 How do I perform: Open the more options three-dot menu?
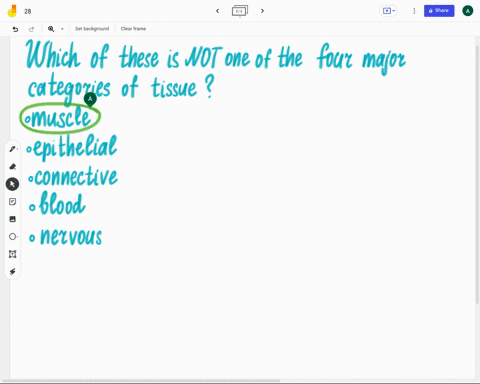(x=414, y=11)
